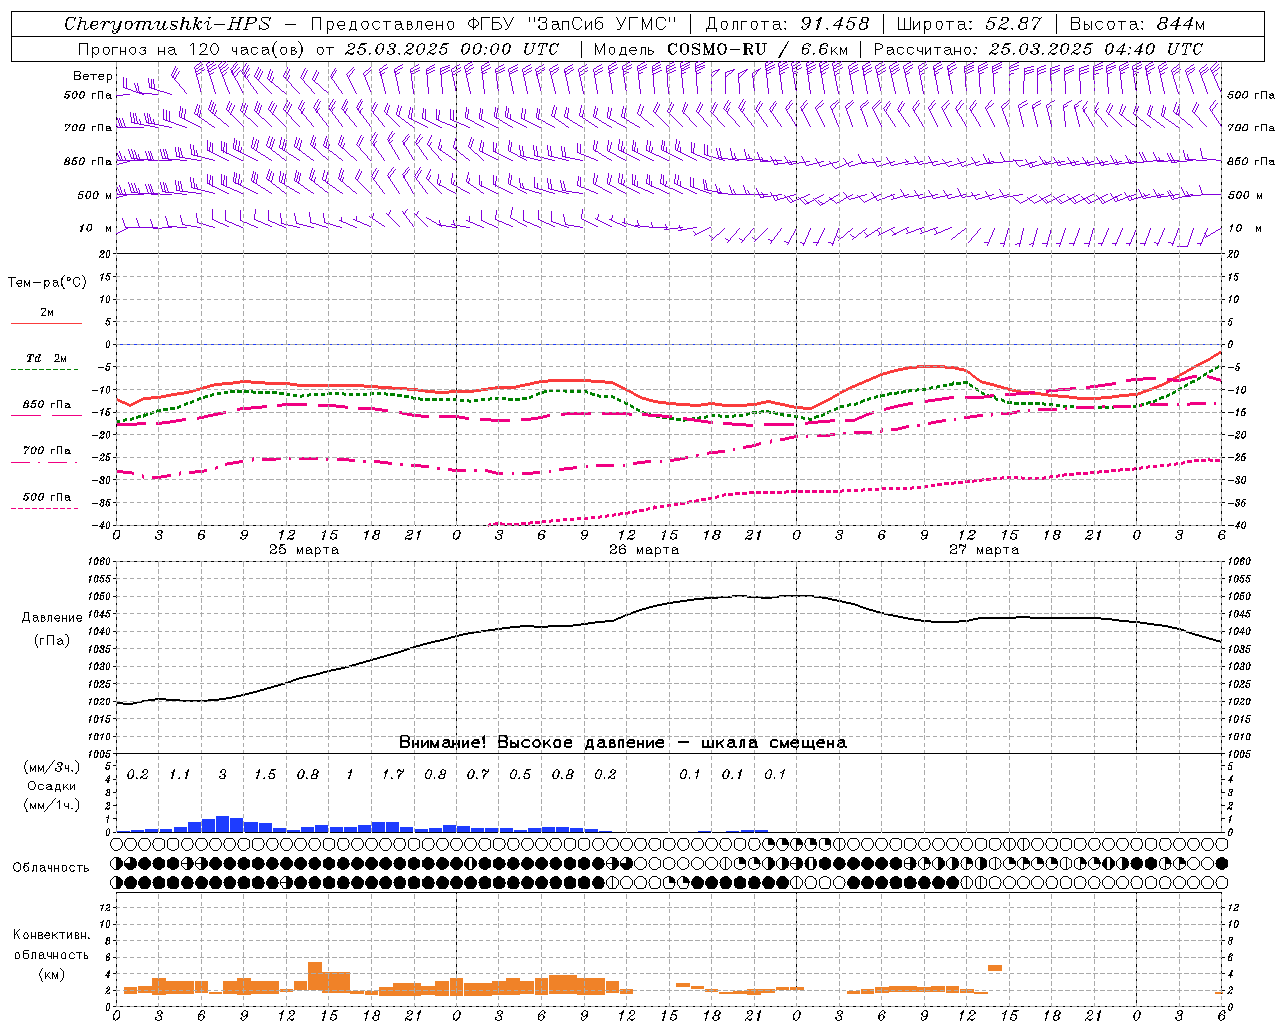Click the '27 марта' date label
The image size is (1280, 1024).
click(x=984, y=550)
